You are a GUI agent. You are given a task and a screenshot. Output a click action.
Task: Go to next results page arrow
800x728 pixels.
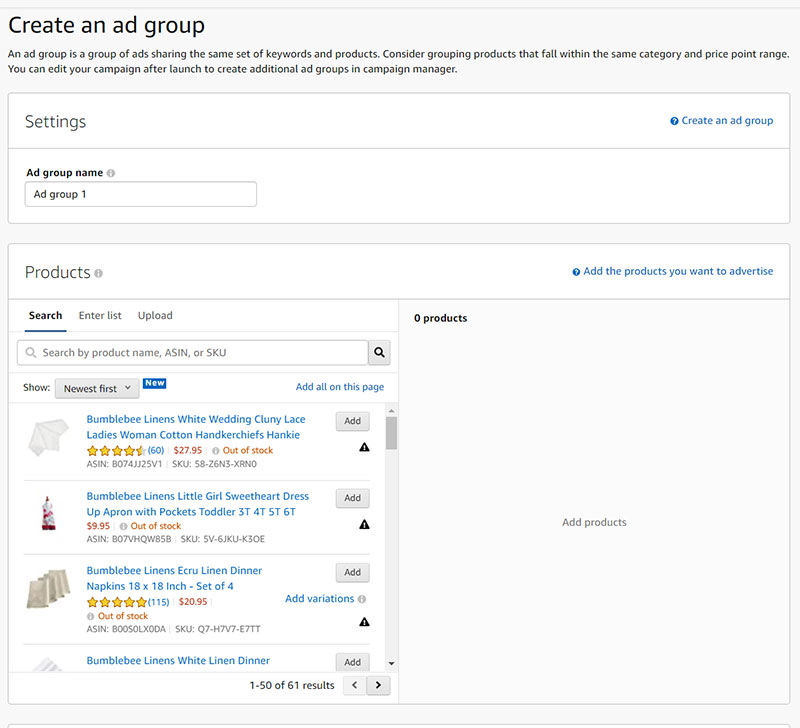[x=378, y=685]
